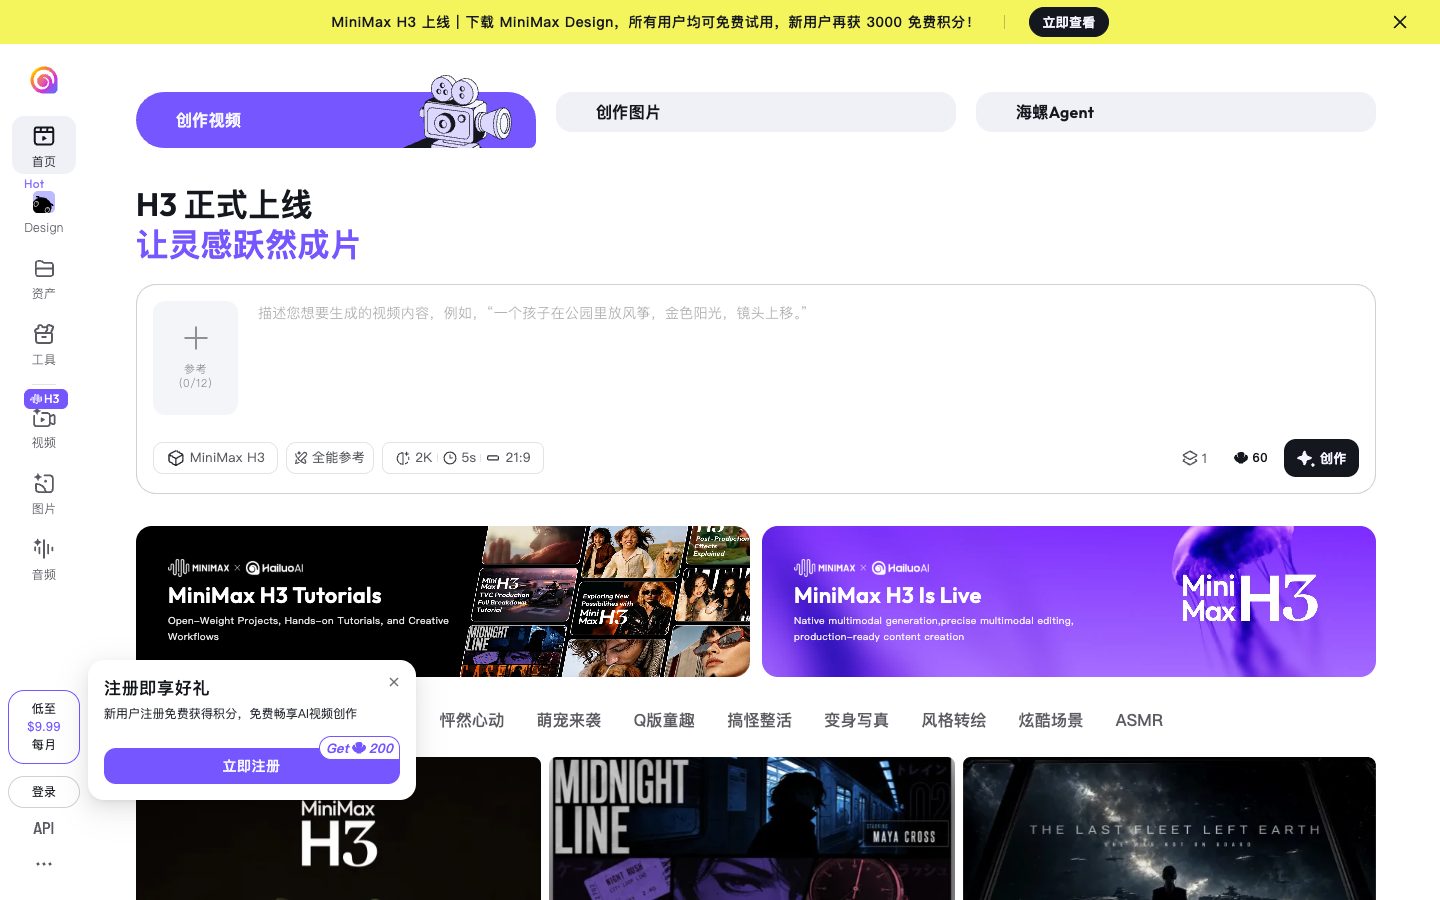Go to 首页 in the sidebar
The height and width of the screenshot is (900, 1440).
point(44,145)
